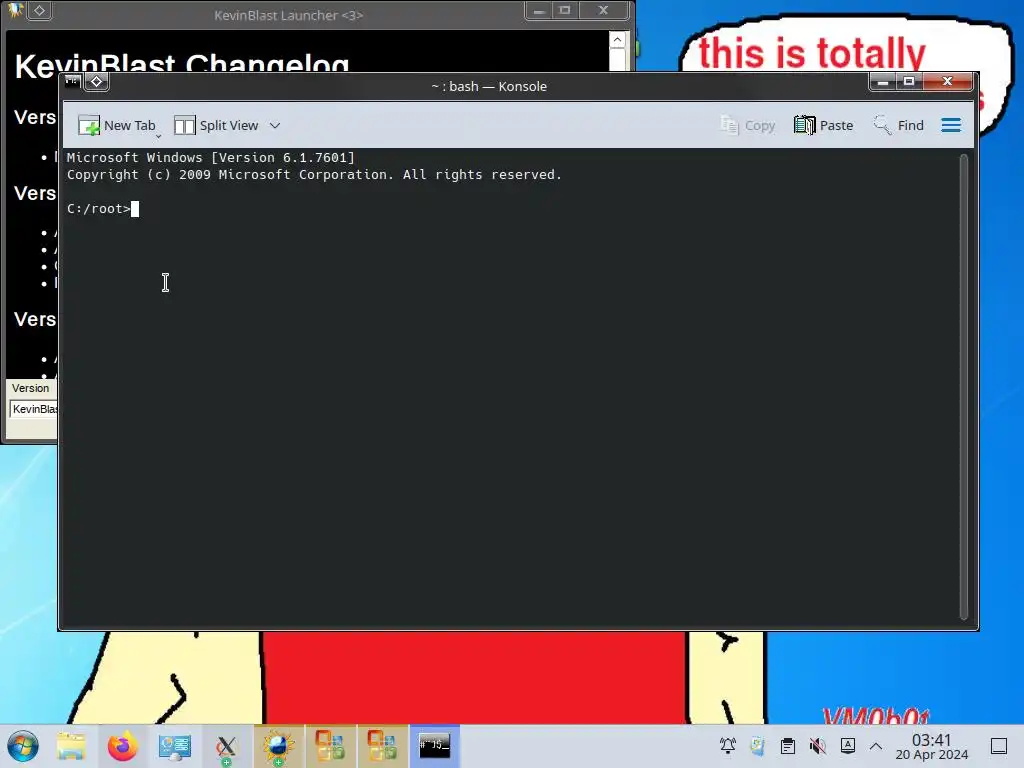
Task: Click first orange squares taskbar icon
Action: (330, 746)
